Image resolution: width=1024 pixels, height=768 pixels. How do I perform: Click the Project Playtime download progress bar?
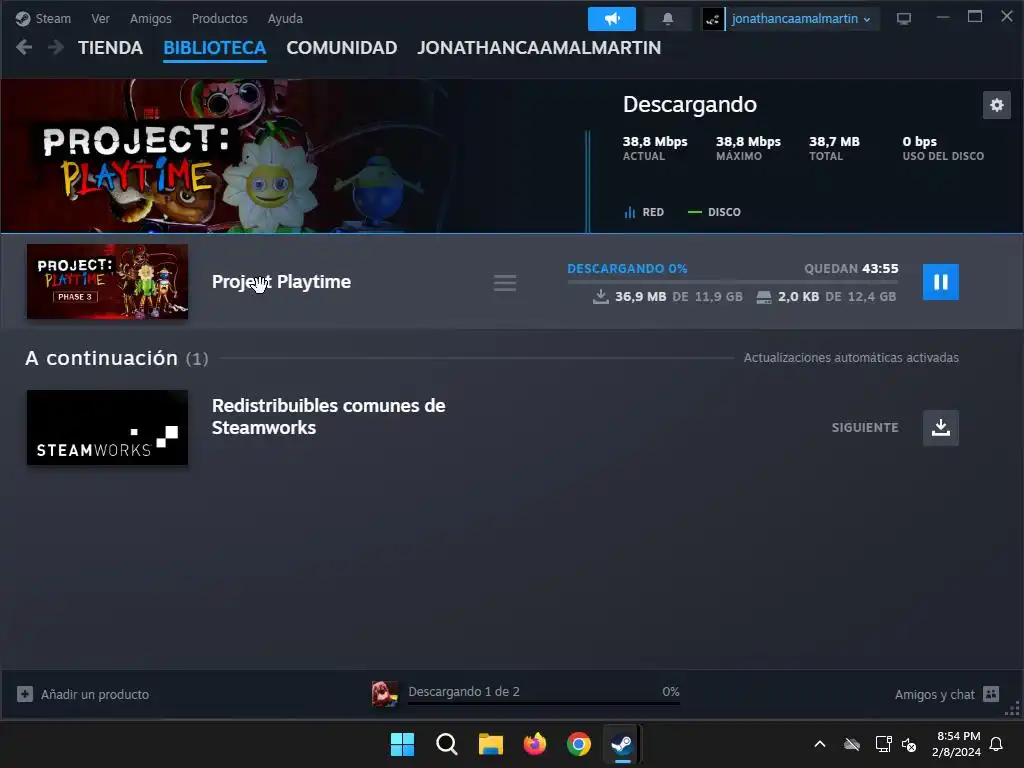[x=733, y=281]
